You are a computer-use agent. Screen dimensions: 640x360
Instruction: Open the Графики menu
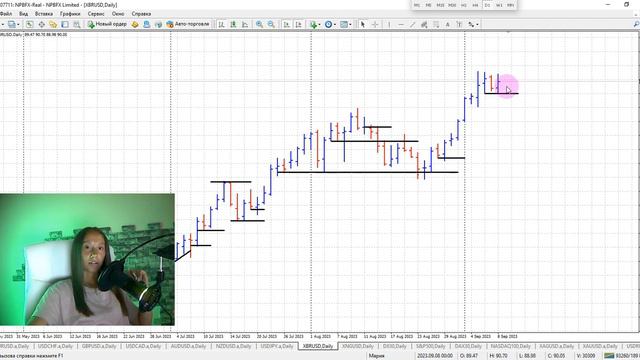(70, 14)
